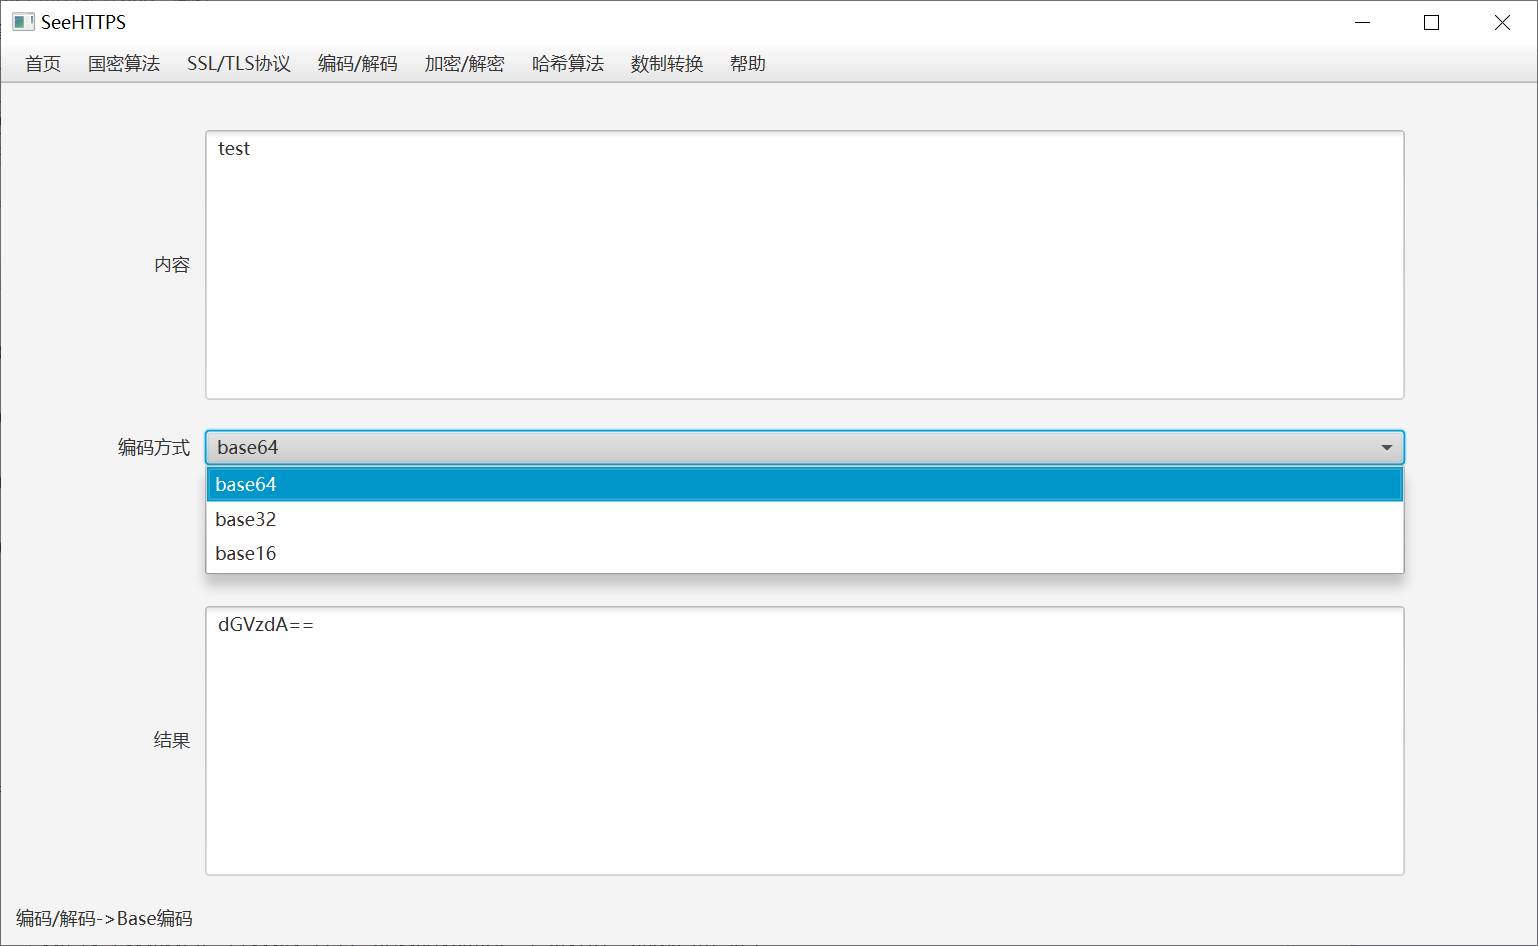Viewport: 1538px width, 946px height.
Task: Choose base32 encoding option
Action: coord(805,519)
